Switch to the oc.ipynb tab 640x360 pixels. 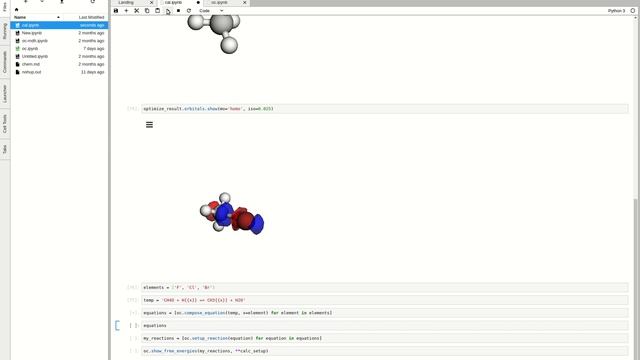coord(219,2)
